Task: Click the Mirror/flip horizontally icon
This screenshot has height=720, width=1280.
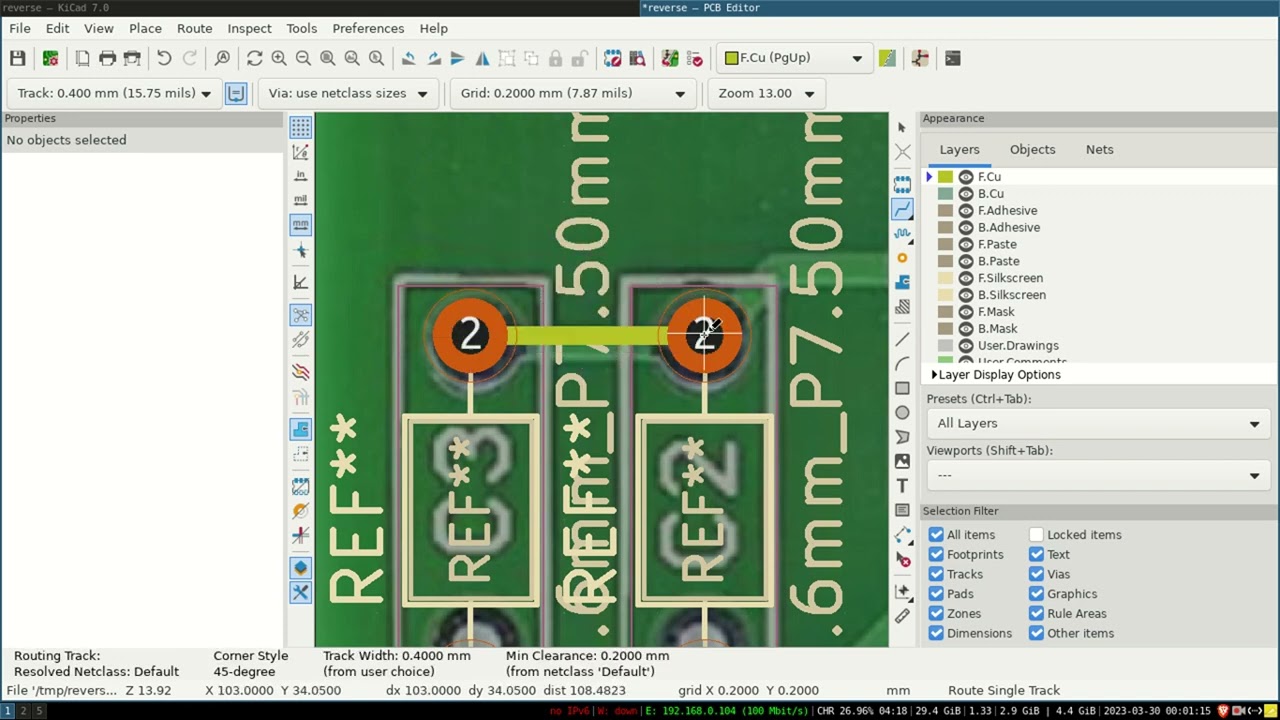Action: point(482,58)
